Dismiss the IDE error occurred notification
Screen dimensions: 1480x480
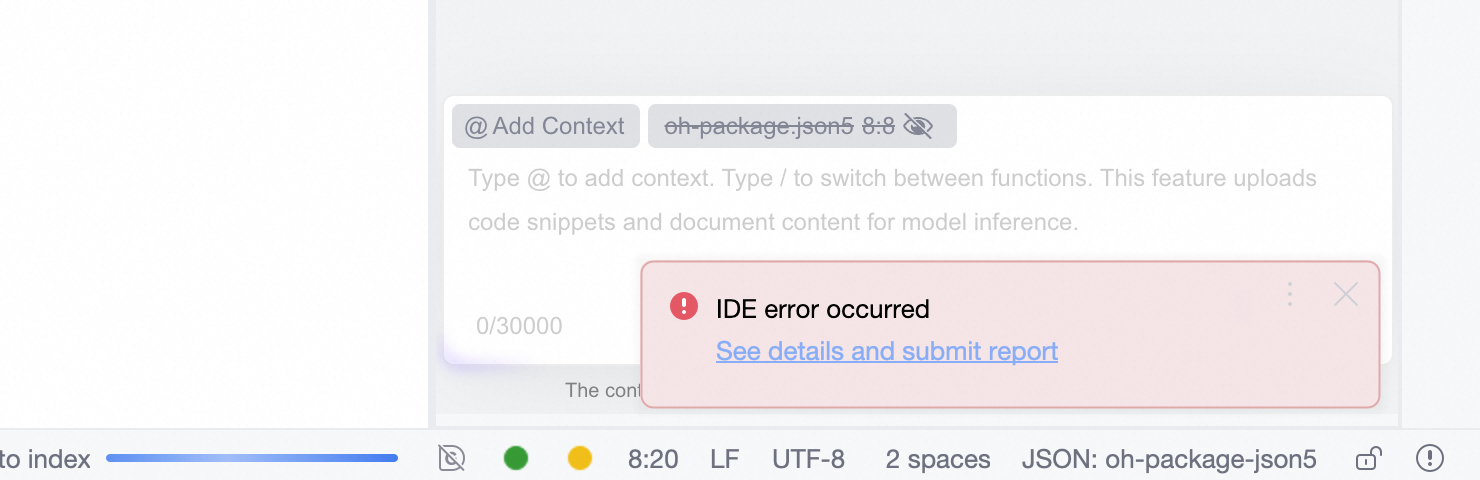1346,294
